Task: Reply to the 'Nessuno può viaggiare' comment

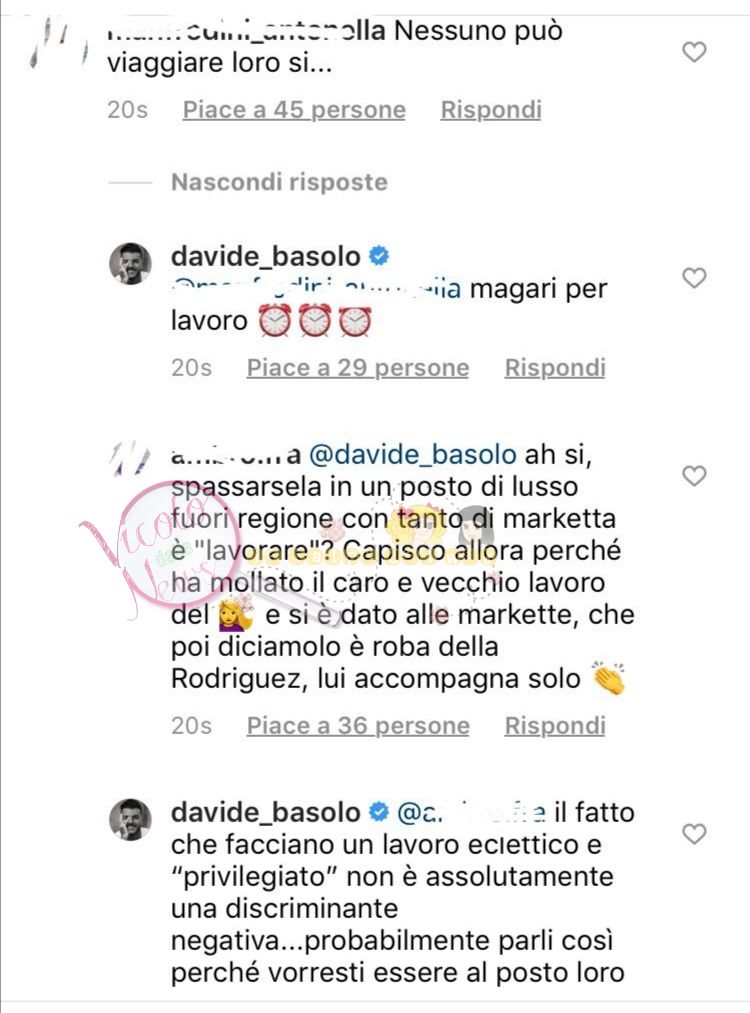Action: [491, 110]
